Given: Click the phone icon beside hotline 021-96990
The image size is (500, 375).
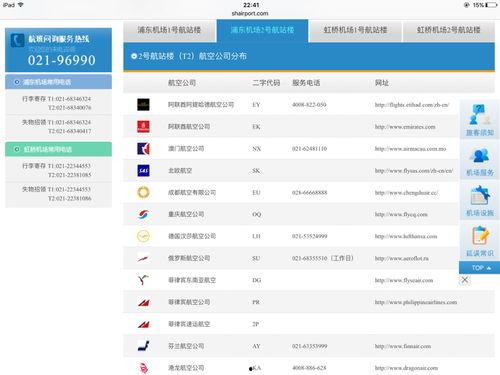Looking at the screenshot, I should [x=17, y=40].
